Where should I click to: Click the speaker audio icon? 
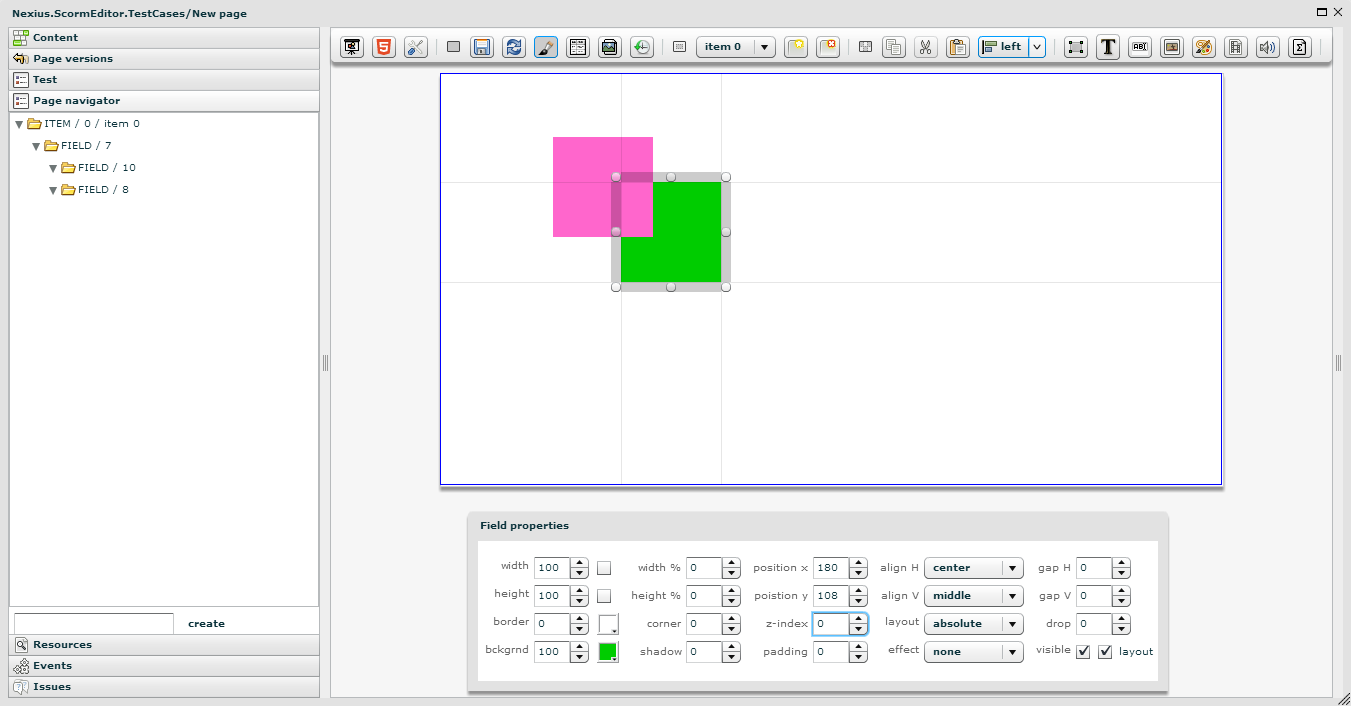(x=1268, y=47)
